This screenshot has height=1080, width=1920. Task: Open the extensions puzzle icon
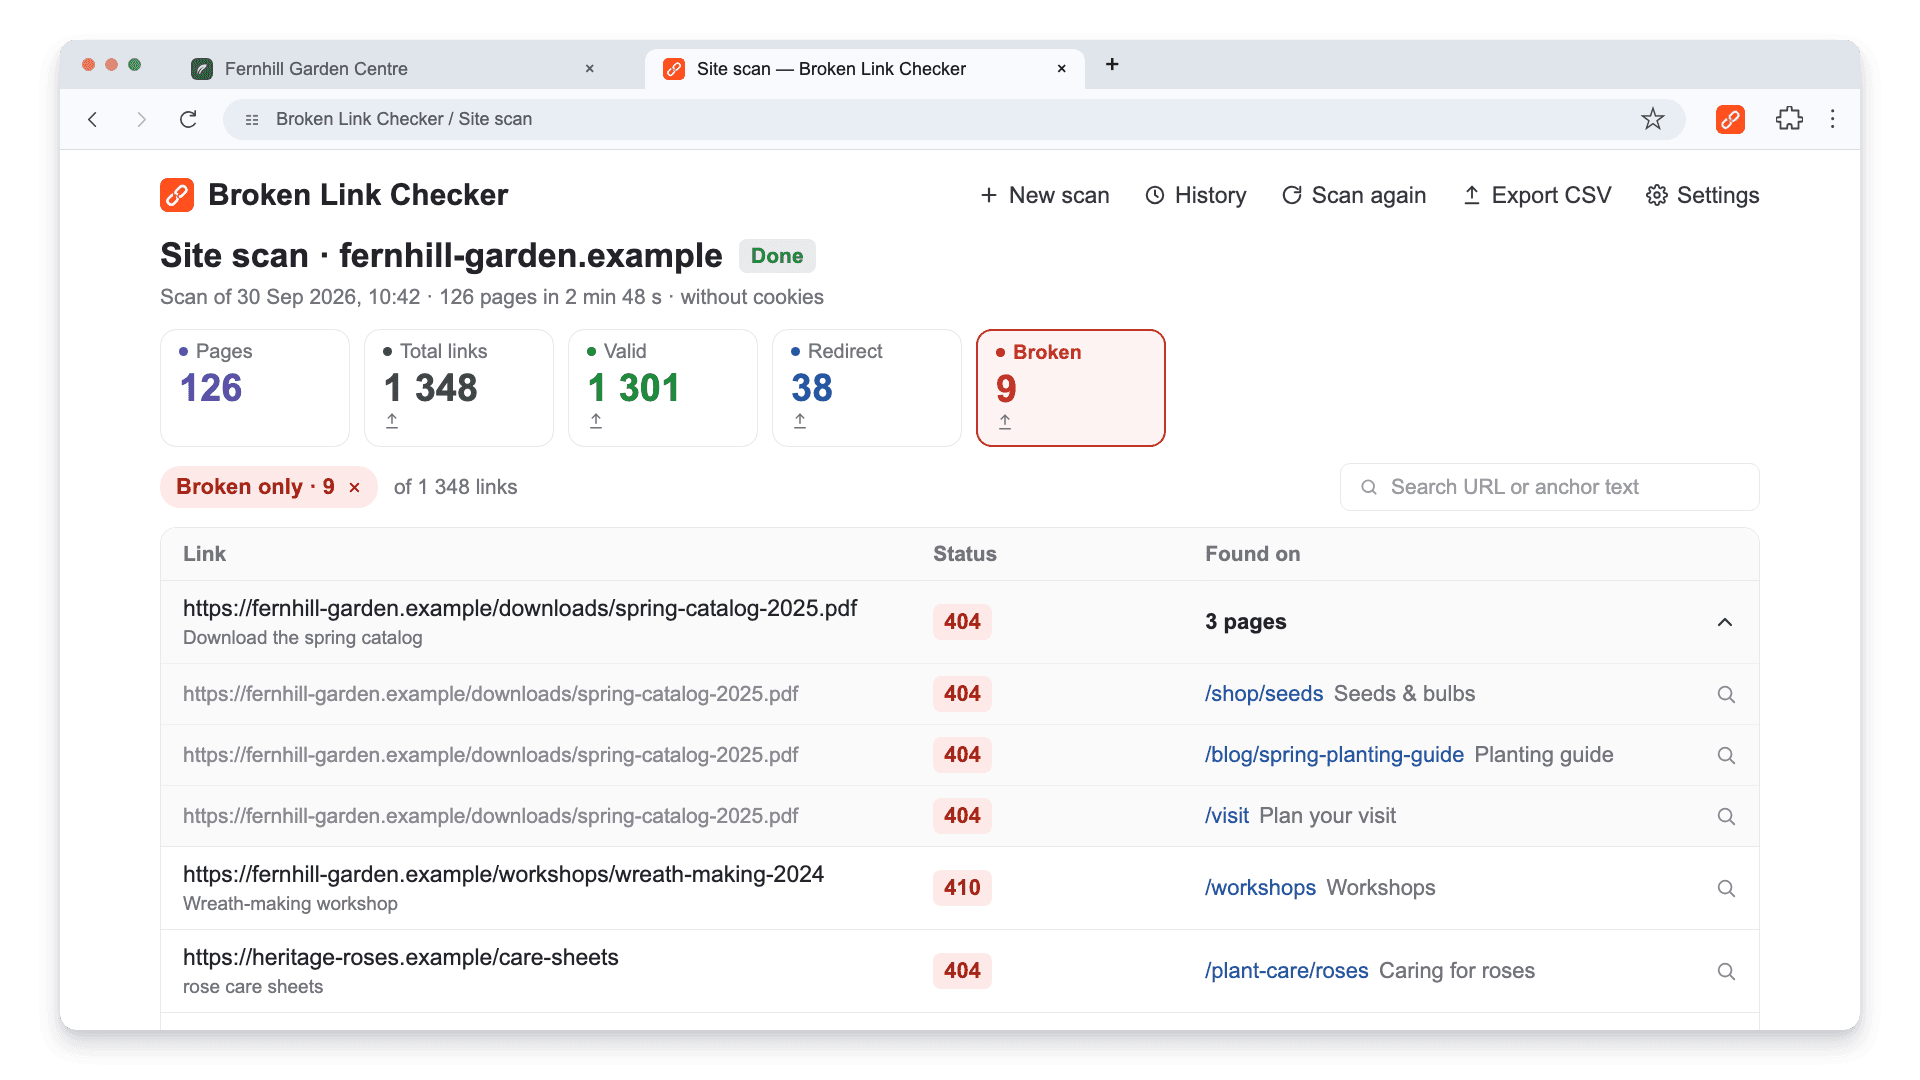click(1789, 119)
